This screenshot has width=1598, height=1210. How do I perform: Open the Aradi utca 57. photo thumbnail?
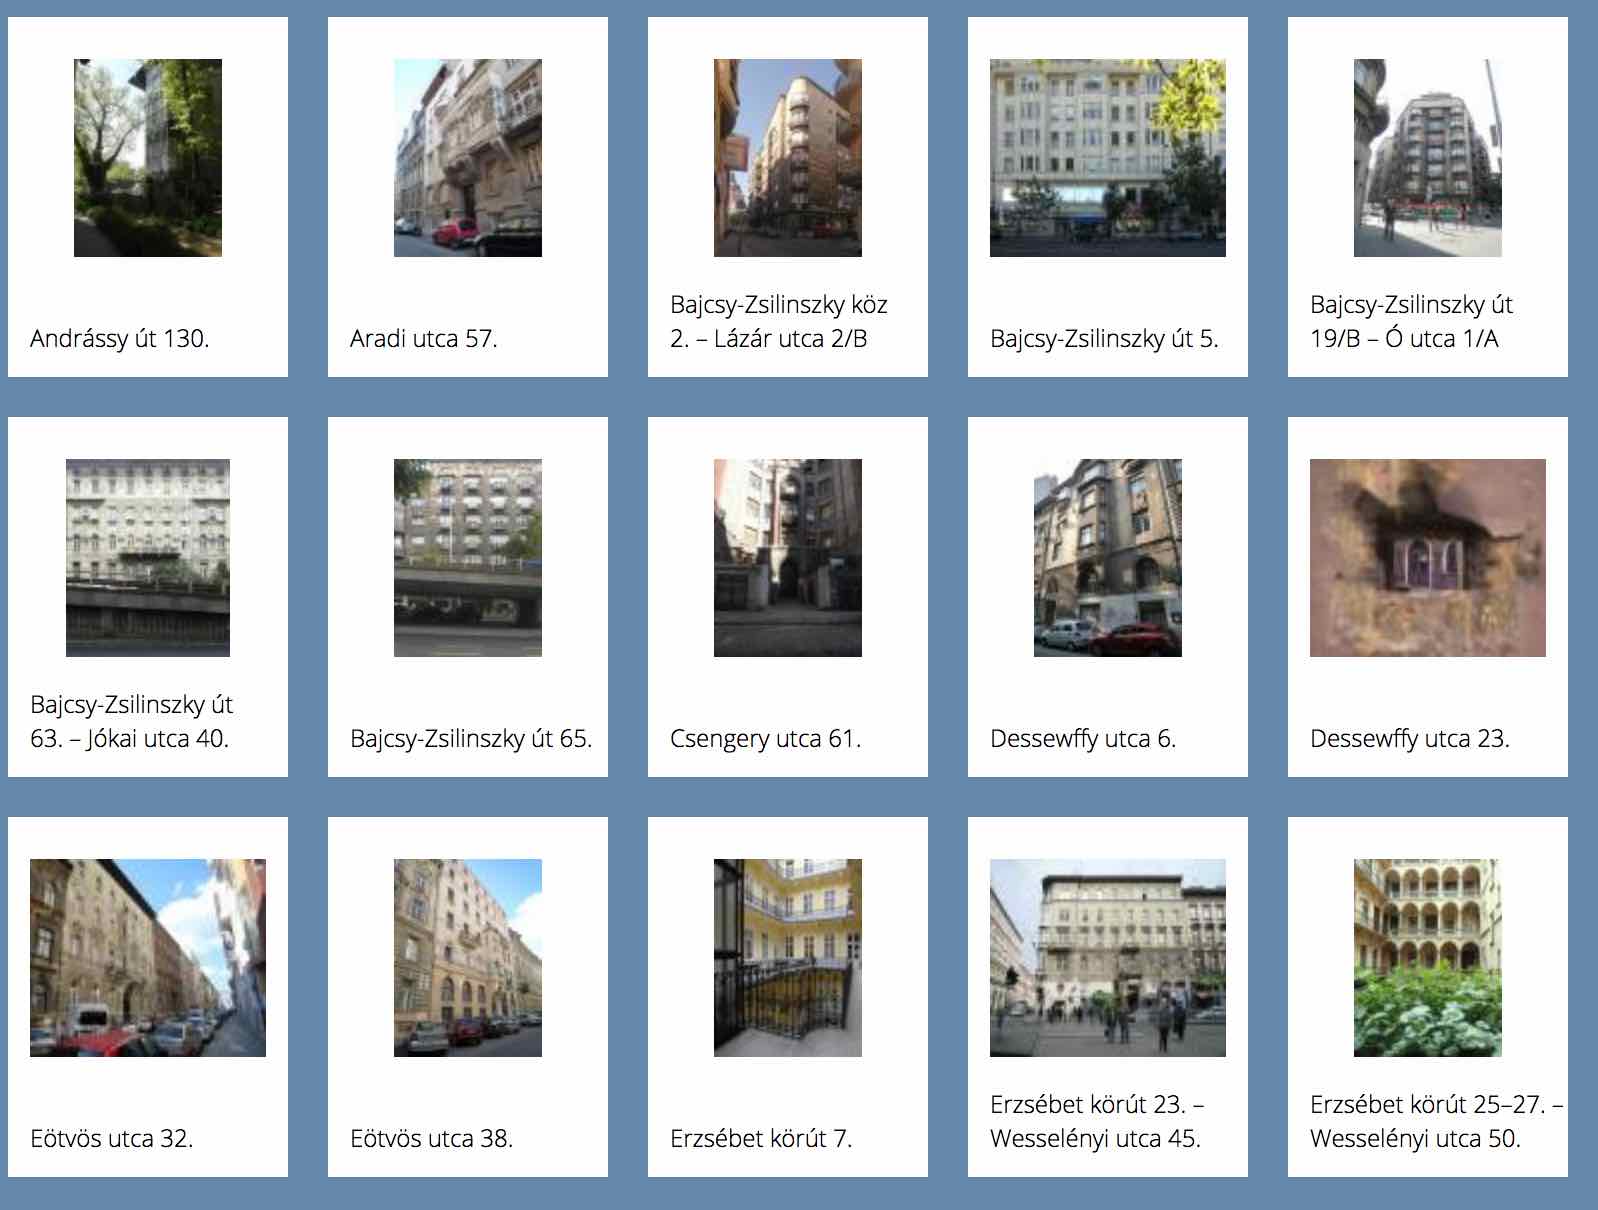pyautogui.click(x=468, y=158)
